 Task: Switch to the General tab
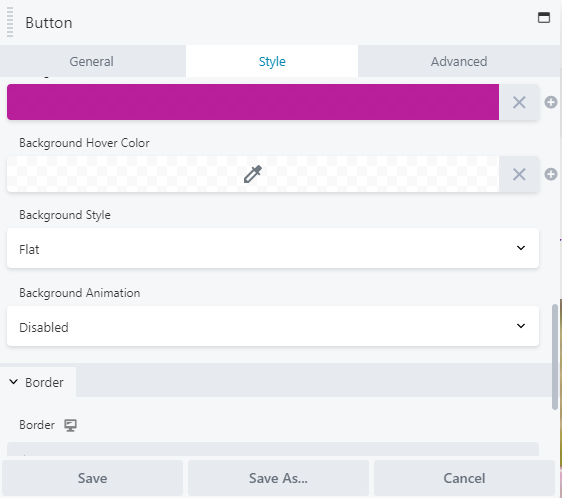tap(92, 61)
